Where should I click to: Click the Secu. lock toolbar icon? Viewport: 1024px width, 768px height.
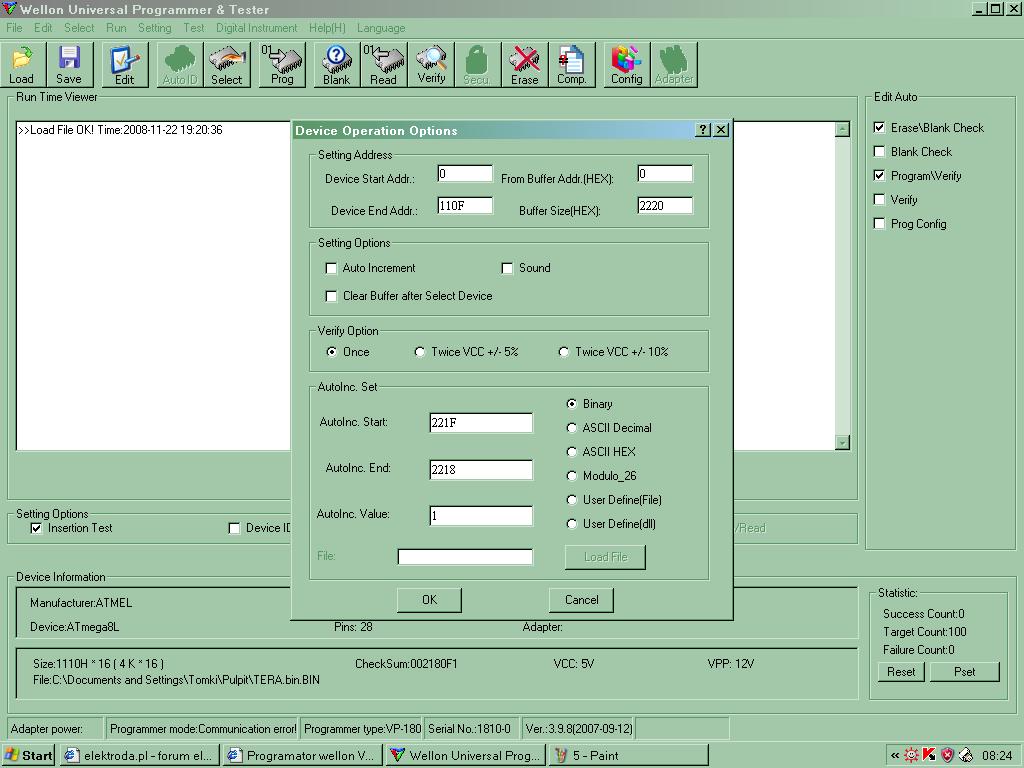(477, 64)
